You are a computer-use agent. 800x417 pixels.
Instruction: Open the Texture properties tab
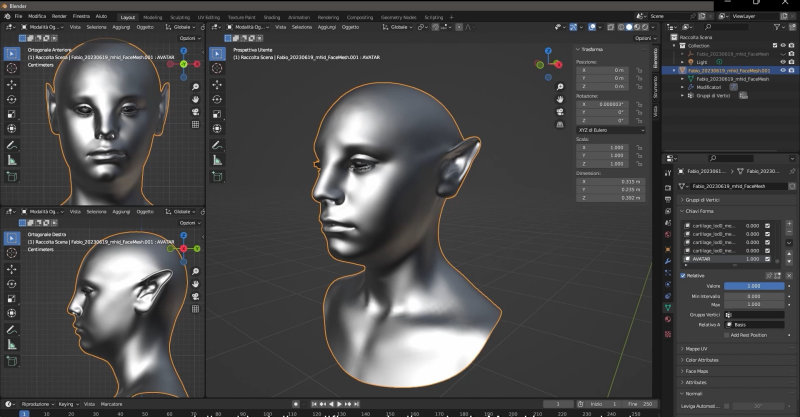point(668,334)
